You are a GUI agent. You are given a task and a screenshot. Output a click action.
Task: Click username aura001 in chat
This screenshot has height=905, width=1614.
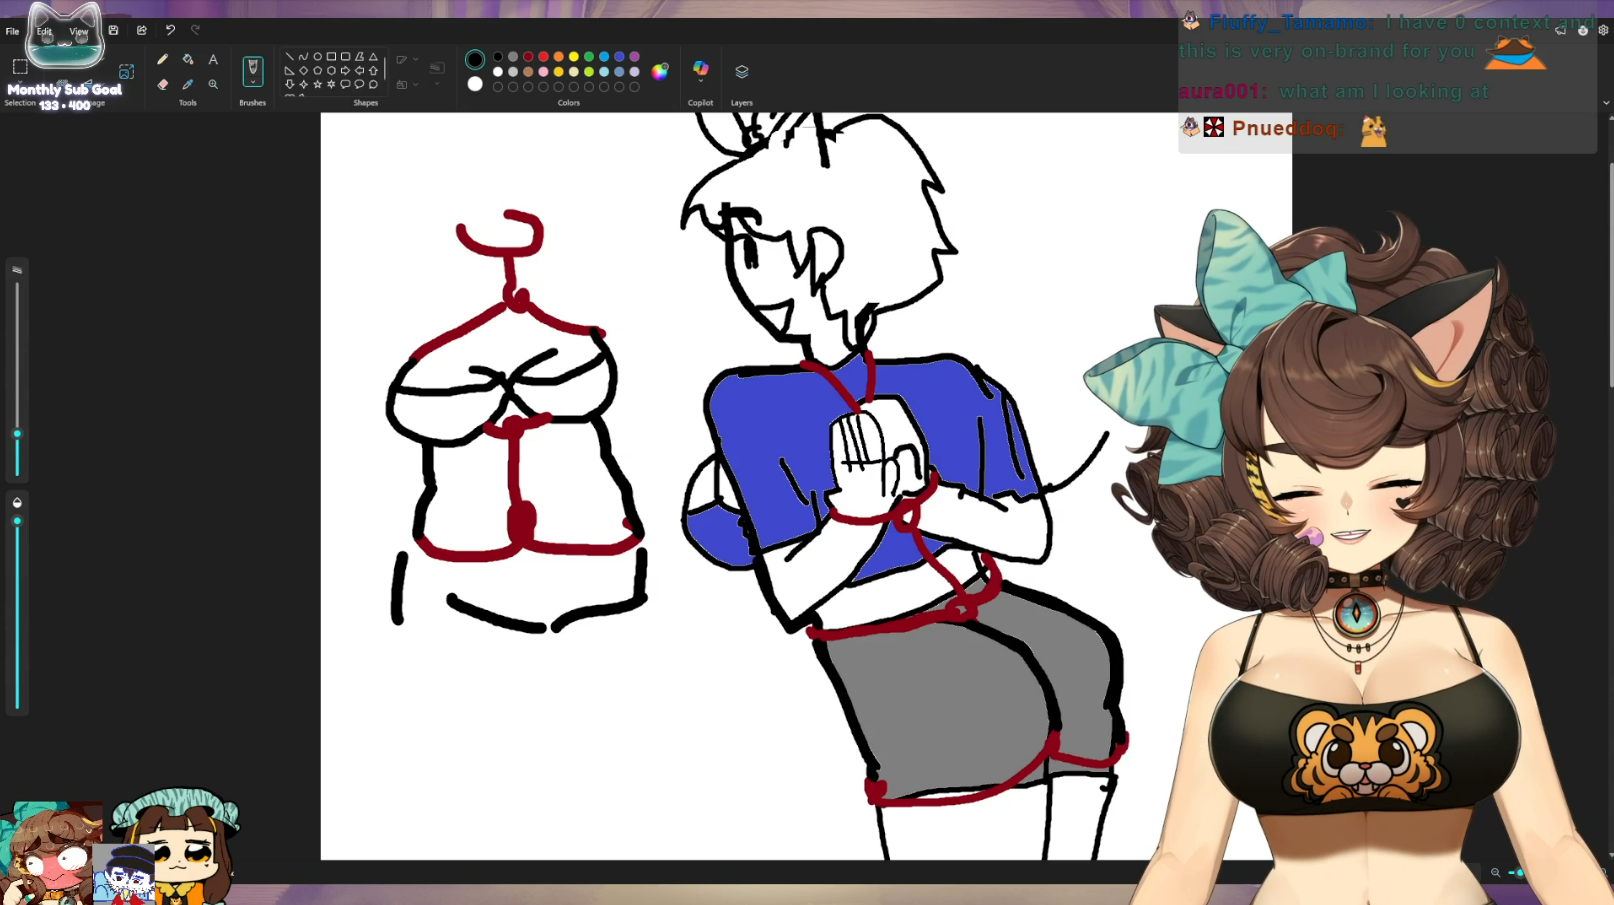coord(1220,92)
